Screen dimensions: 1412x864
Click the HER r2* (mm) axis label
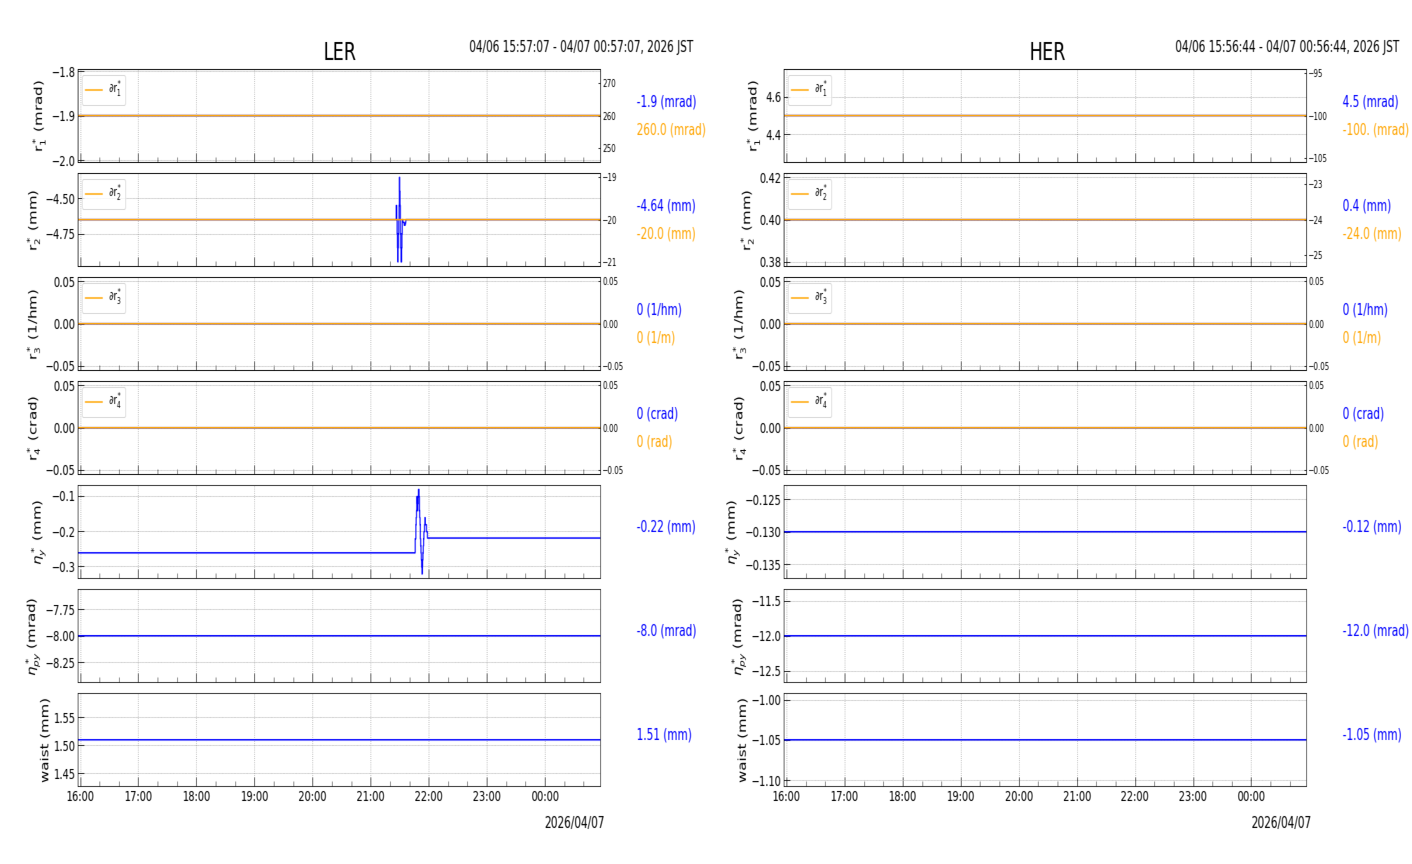pos(746,220)
